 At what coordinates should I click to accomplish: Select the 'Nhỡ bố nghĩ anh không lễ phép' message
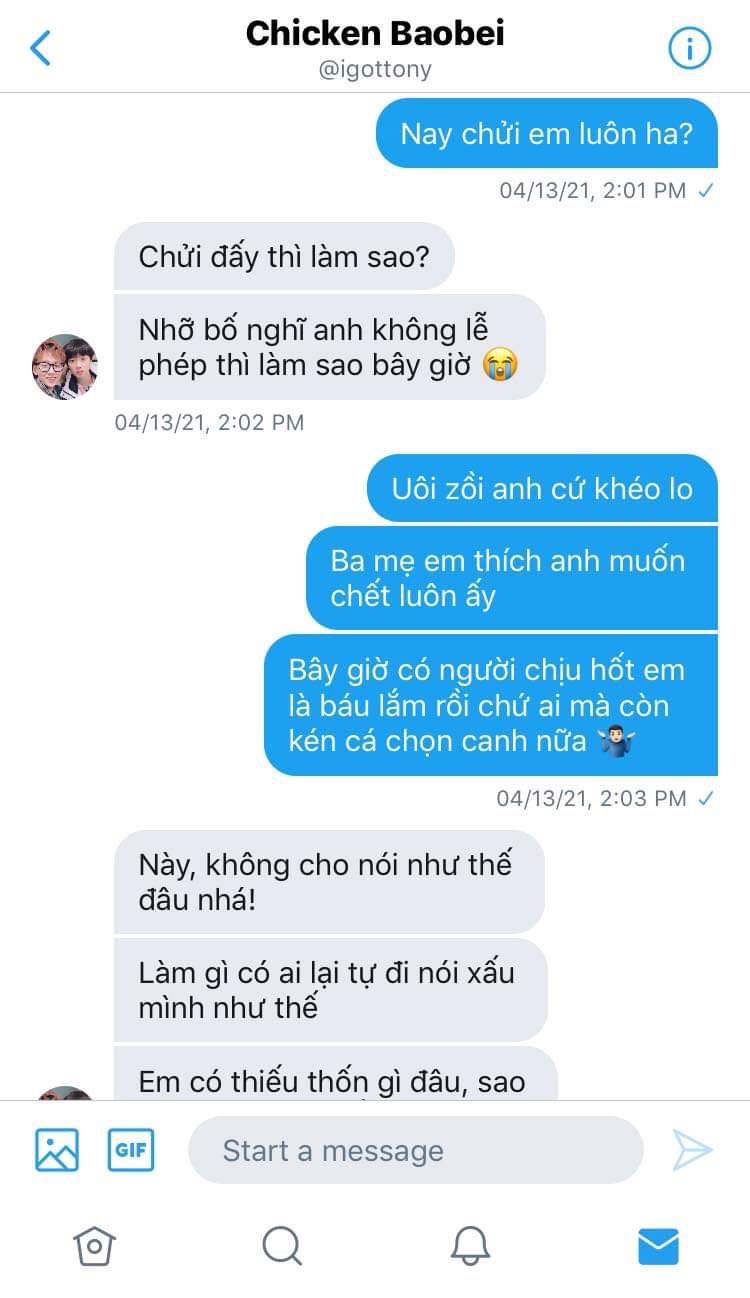[x=330, y=346]
